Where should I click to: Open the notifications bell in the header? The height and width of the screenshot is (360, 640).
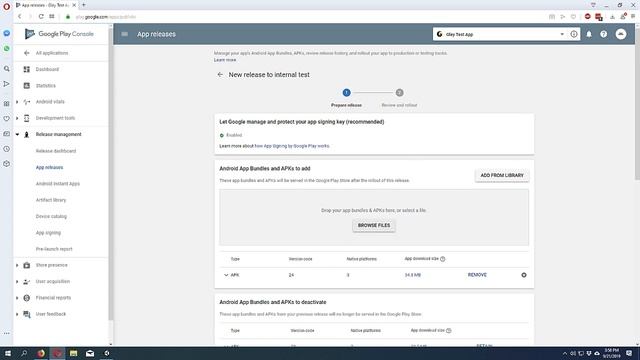coord(589,34)
